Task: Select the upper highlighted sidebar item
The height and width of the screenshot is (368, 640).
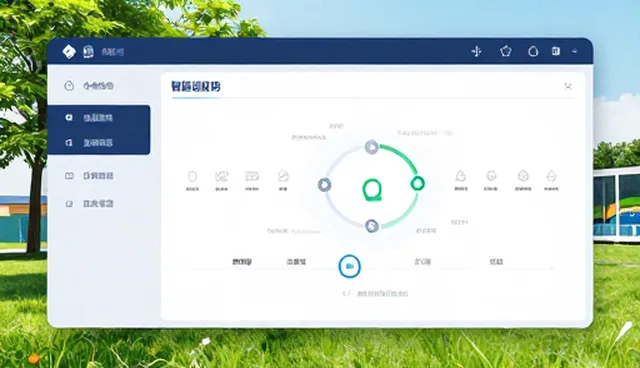Action: [99, 118]
